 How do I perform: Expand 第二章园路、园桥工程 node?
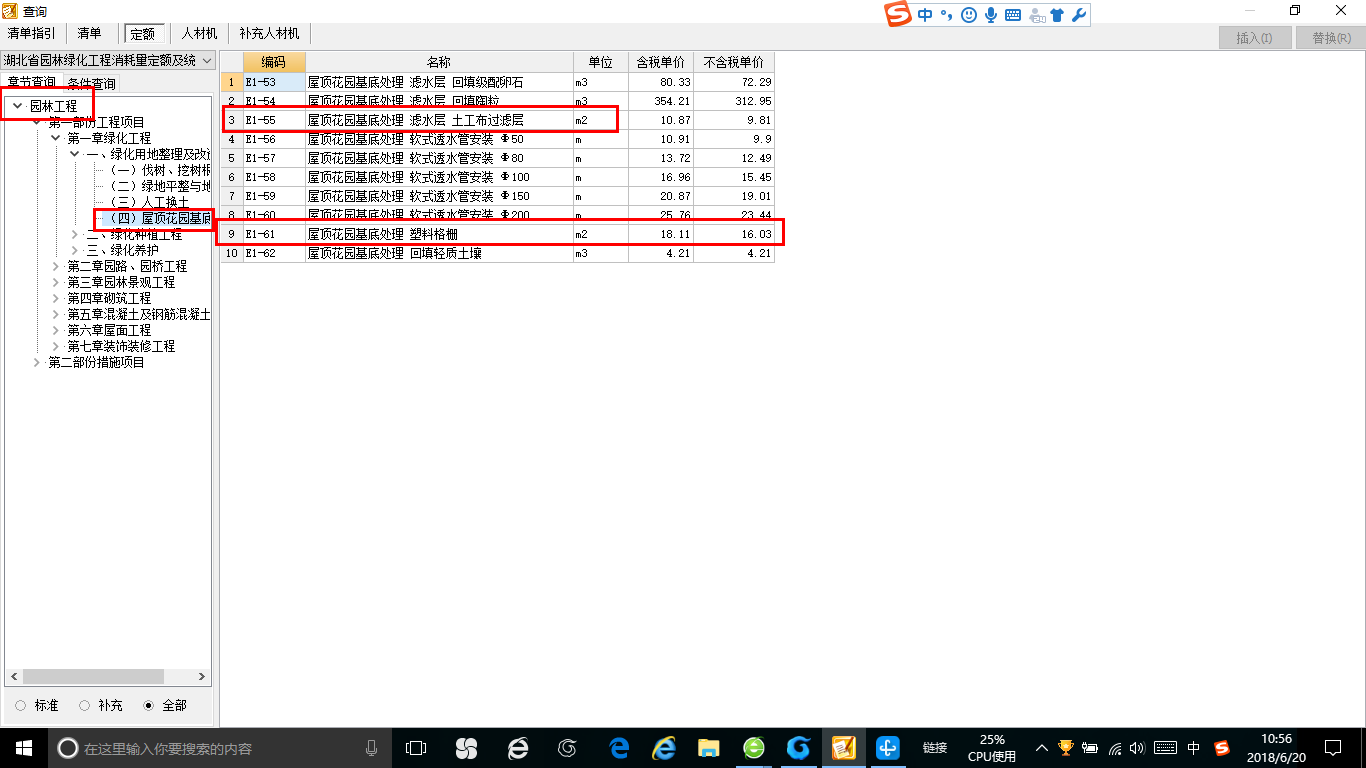[55, 266]
